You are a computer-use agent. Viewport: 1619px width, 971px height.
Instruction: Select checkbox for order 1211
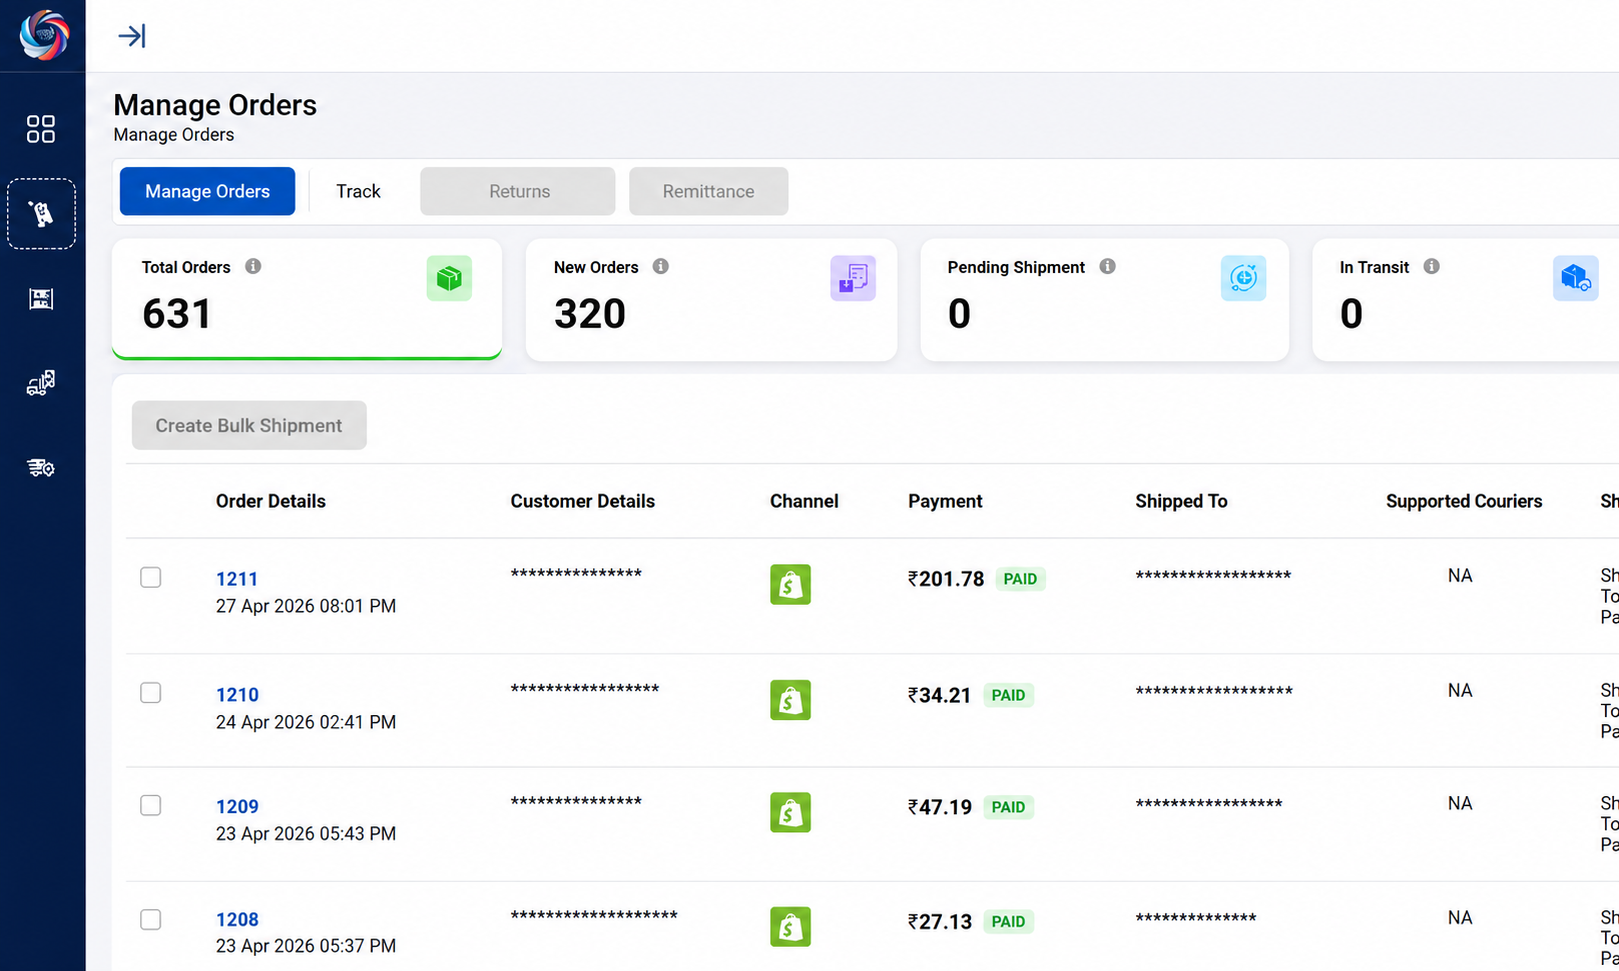tap(151, 577)
